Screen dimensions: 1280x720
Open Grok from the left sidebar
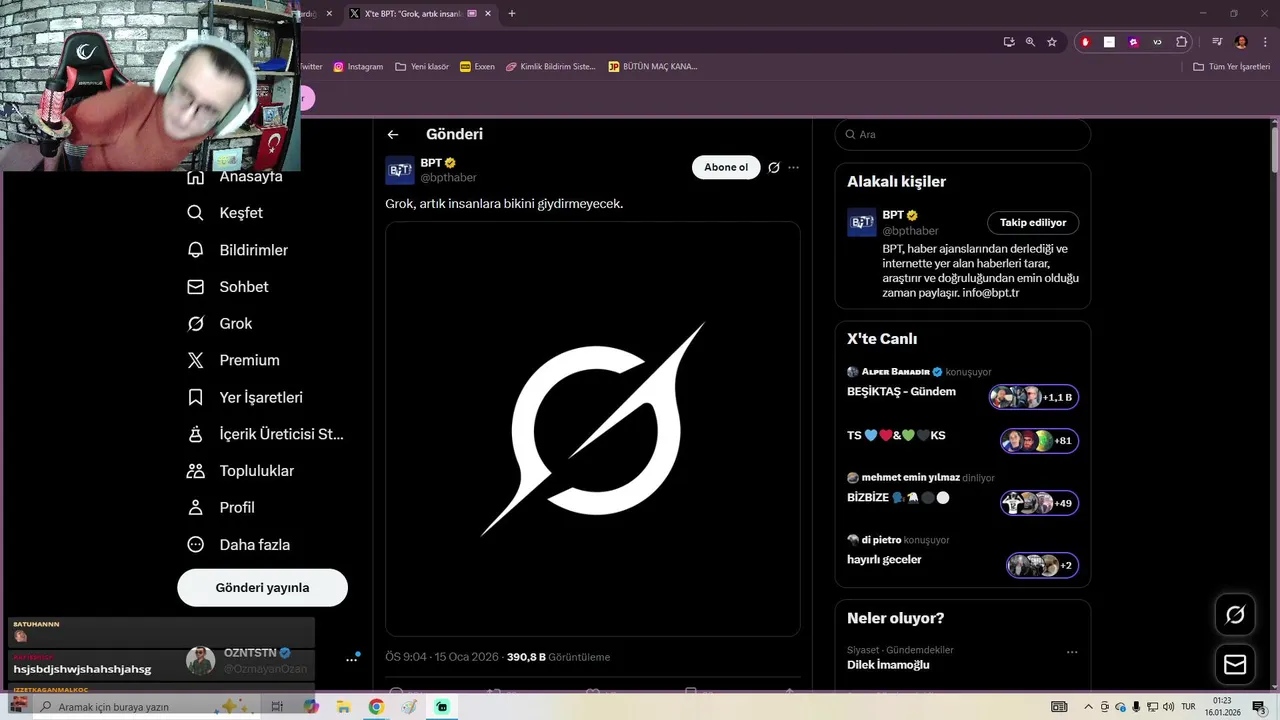(x=220, y=324)
